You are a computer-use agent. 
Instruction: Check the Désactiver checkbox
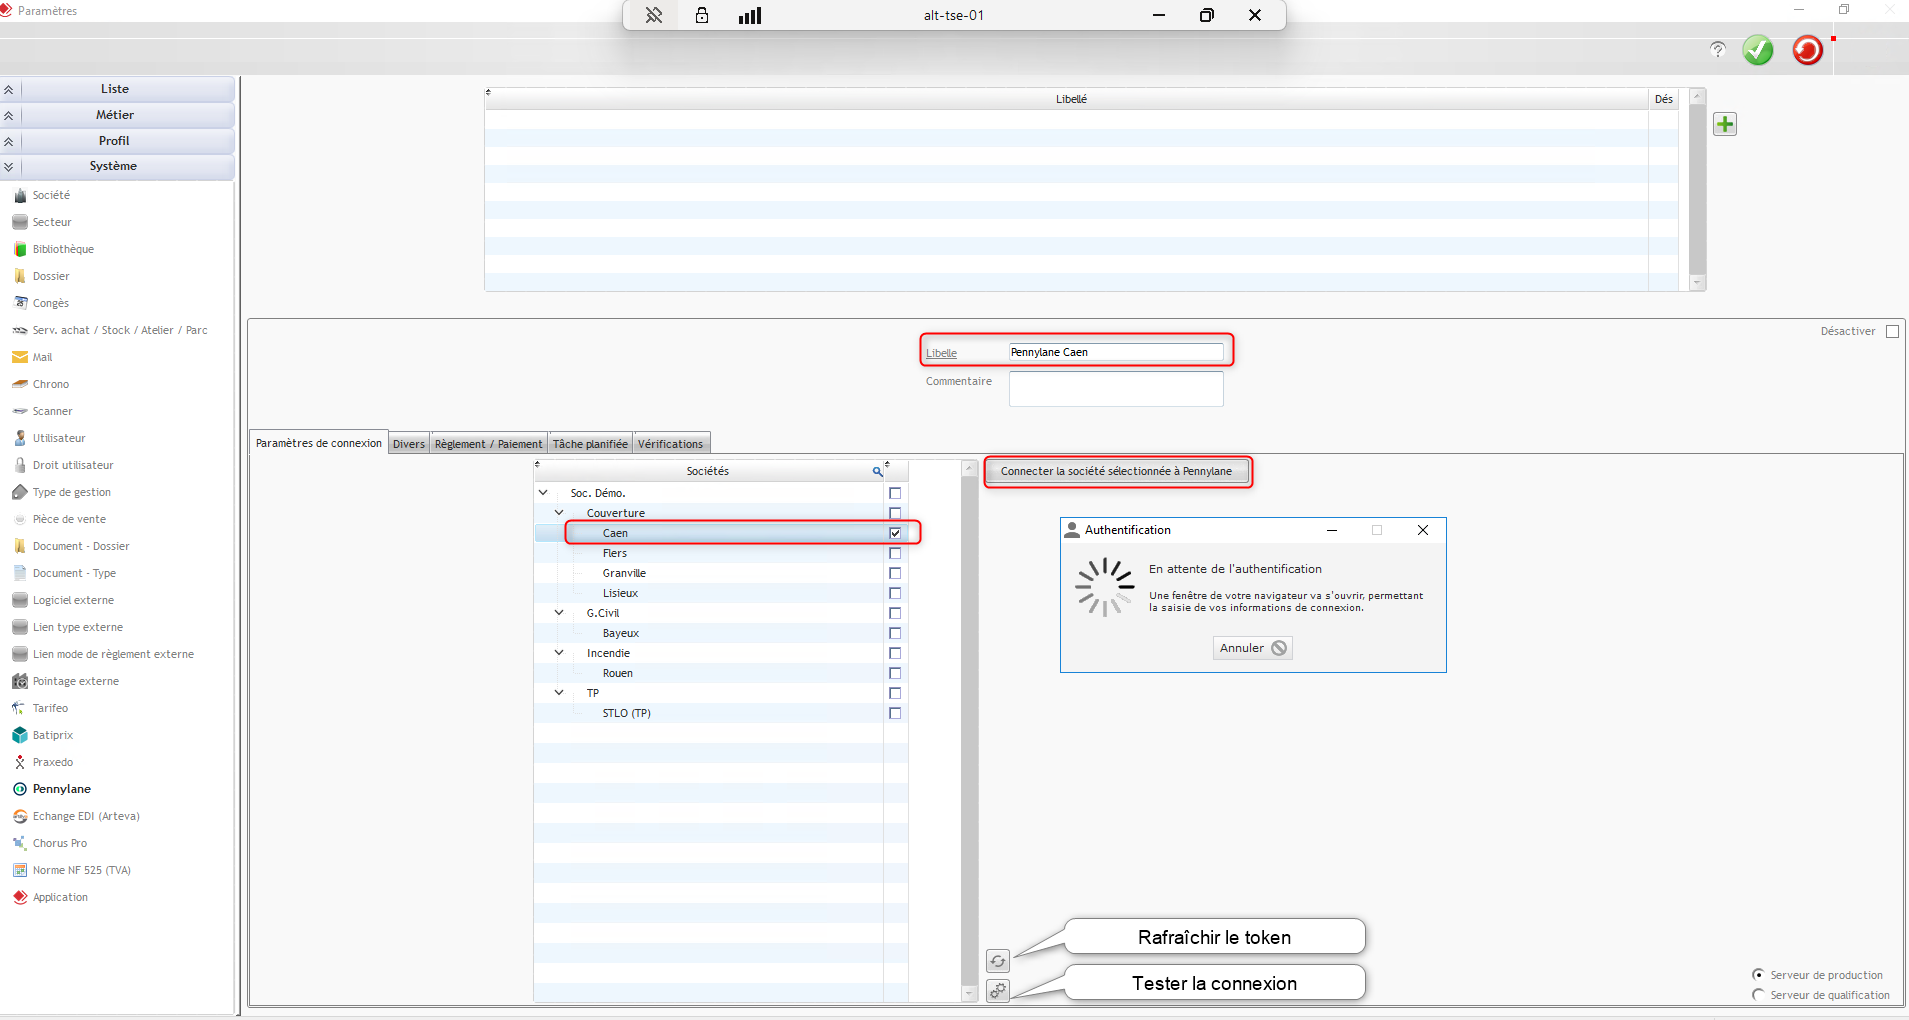point(1892,331)
